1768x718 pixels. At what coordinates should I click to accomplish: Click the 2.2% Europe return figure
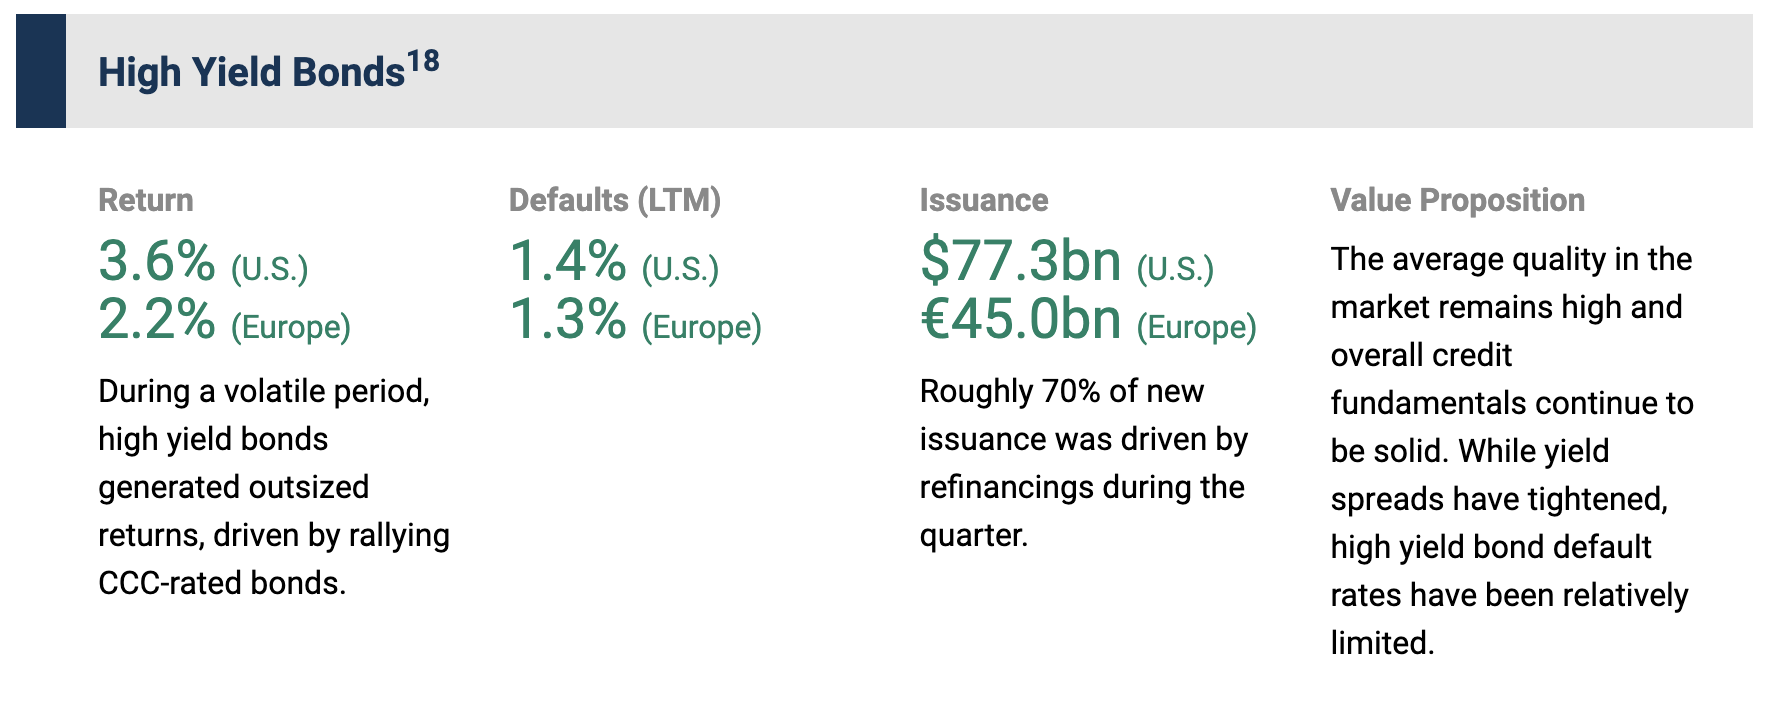click(x=157, y=320)
